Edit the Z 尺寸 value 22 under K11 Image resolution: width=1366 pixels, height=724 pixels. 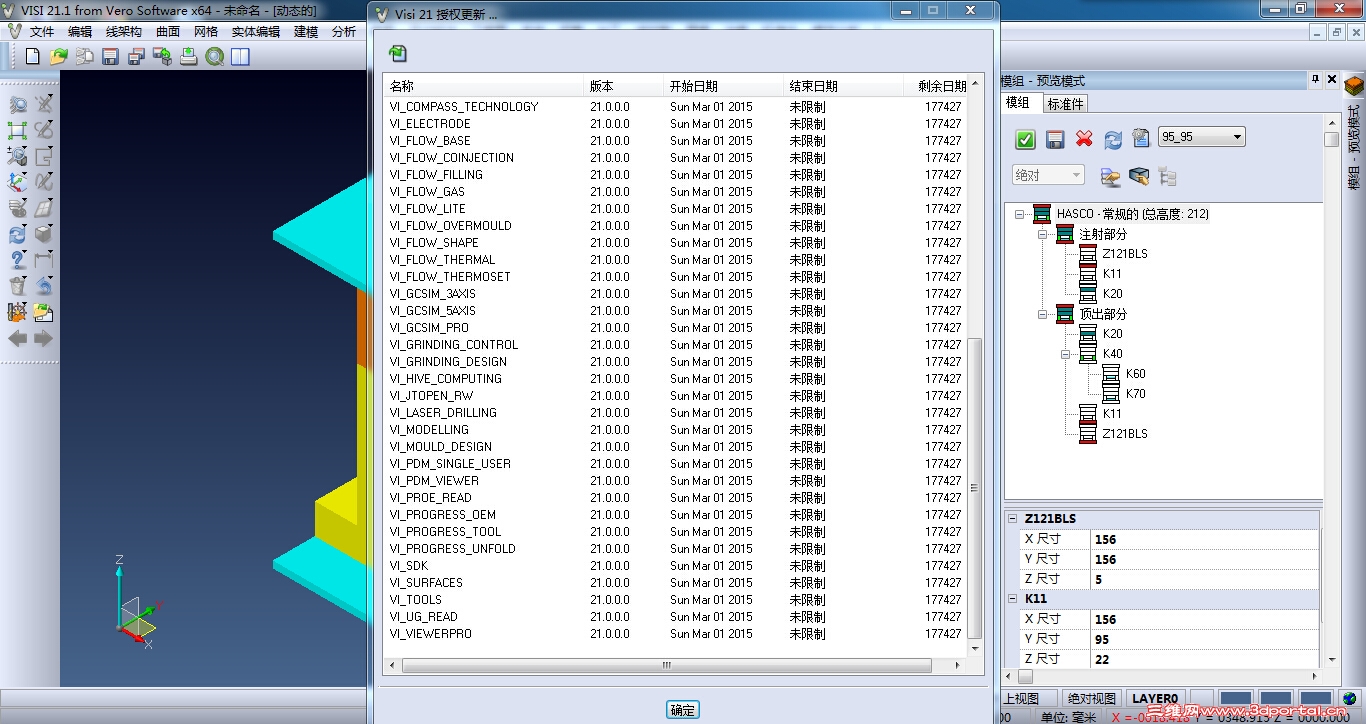point(1205,659)
